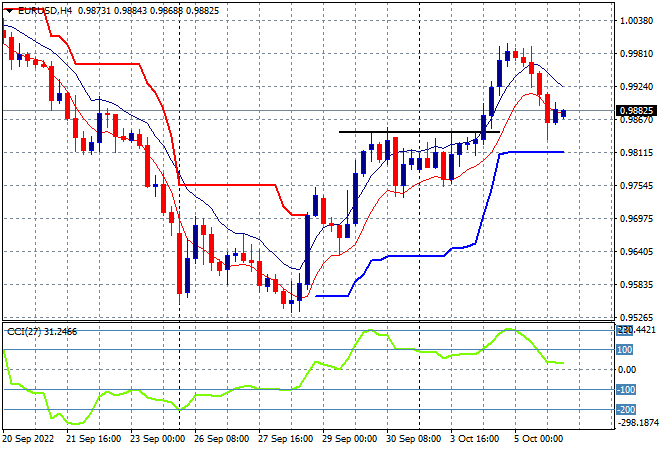This screenshot has height=450, width=660.
Task: Click the 0.99240 price axis label
Action: coord(637,86)
